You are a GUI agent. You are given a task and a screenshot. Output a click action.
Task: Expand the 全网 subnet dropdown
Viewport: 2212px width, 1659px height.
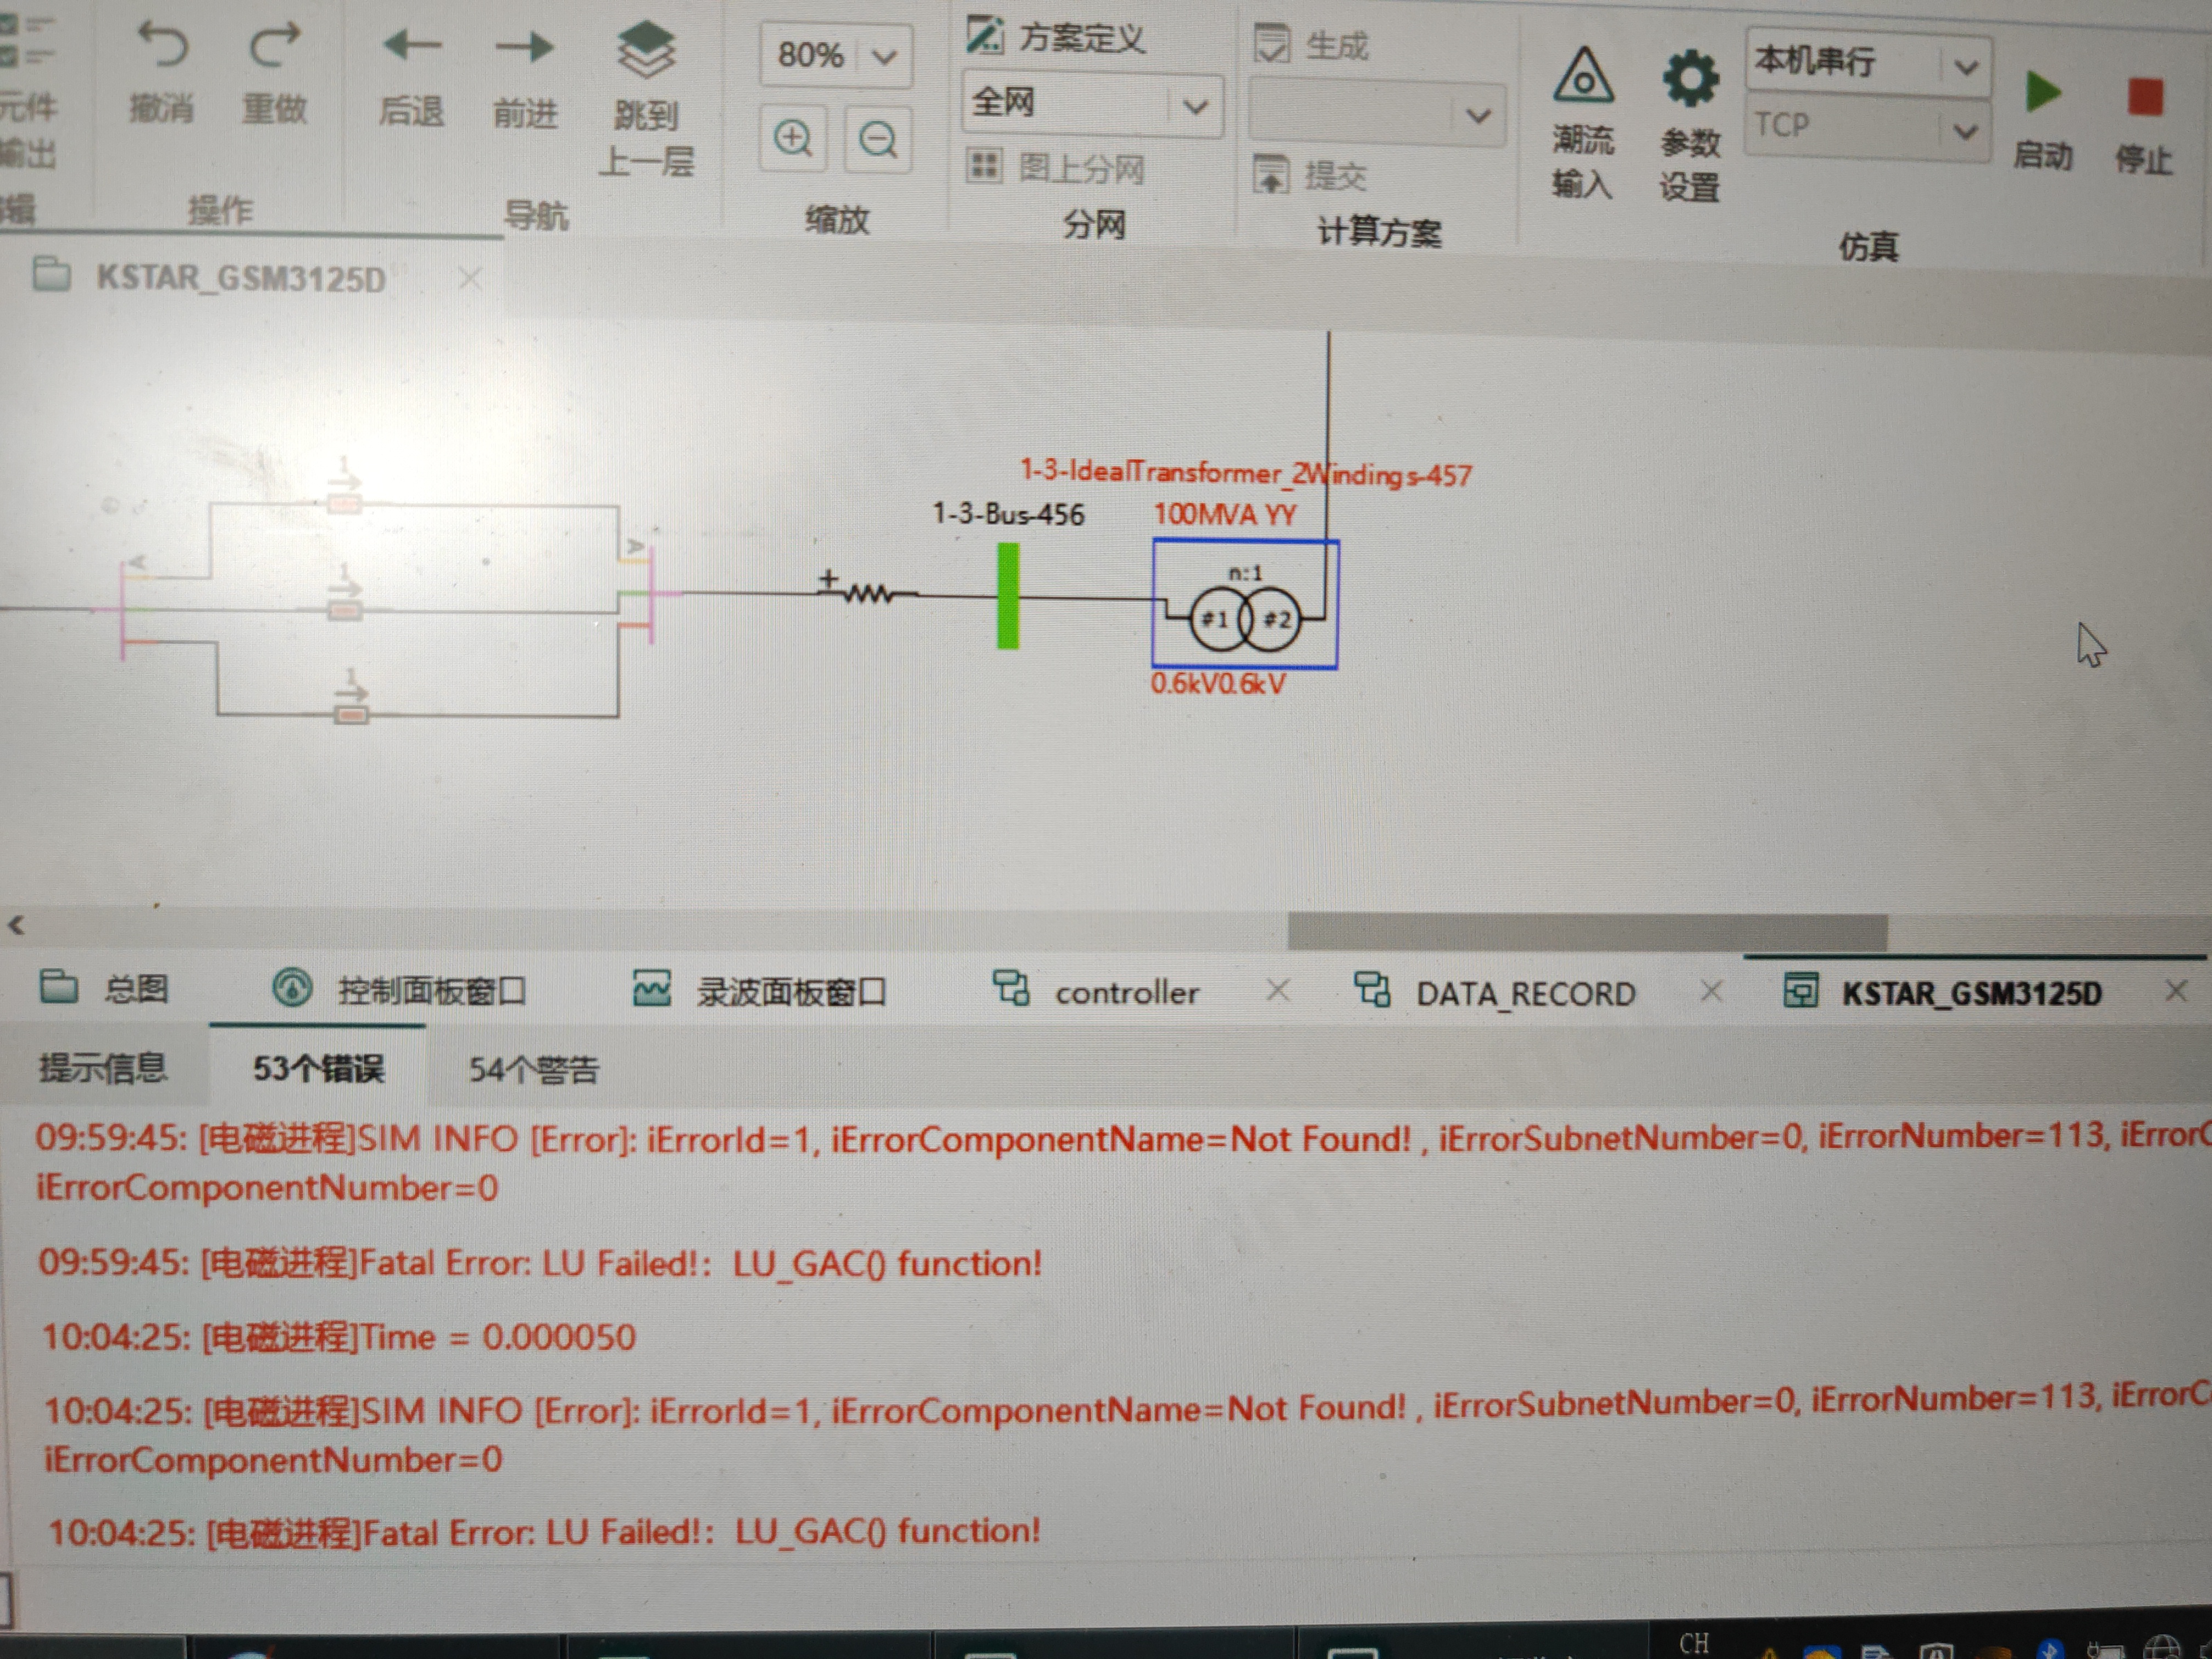click(x=1195, y=106)
